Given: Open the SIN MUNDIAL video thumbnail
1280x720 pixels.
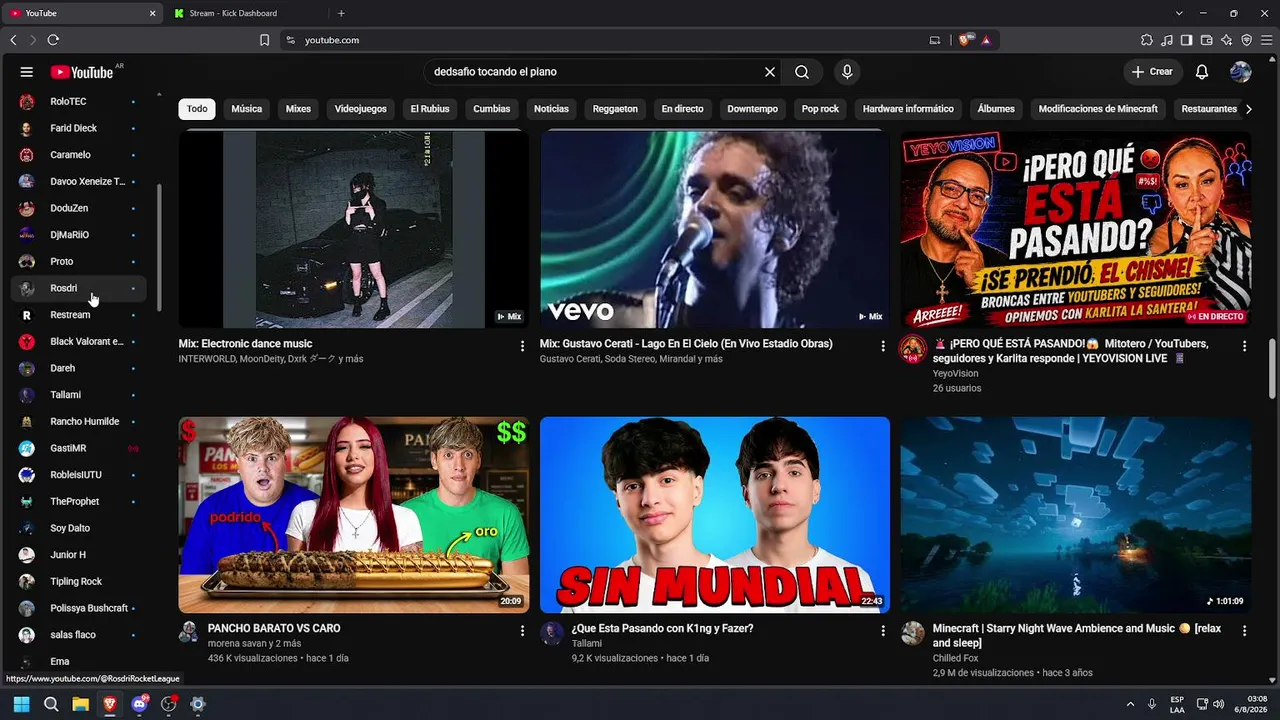Looking at the screenshot, I should (714, 514).
